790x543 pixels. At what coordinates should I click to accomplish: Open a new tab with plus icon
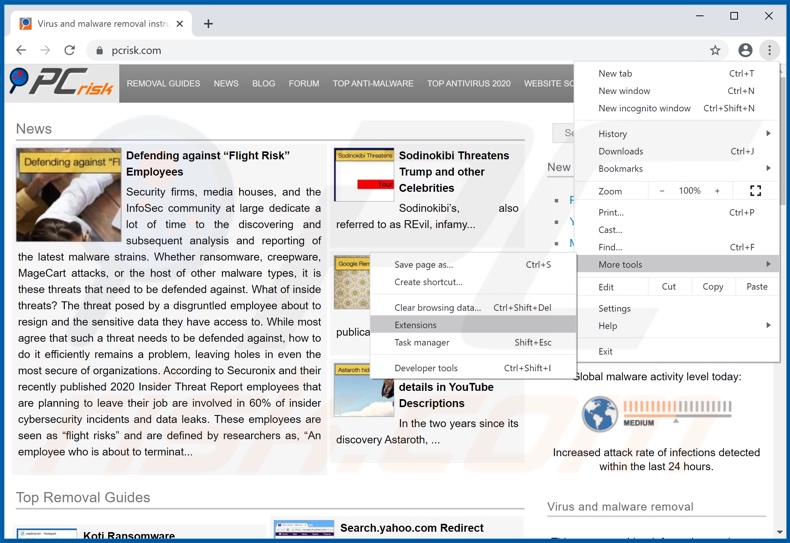[208, 23]
